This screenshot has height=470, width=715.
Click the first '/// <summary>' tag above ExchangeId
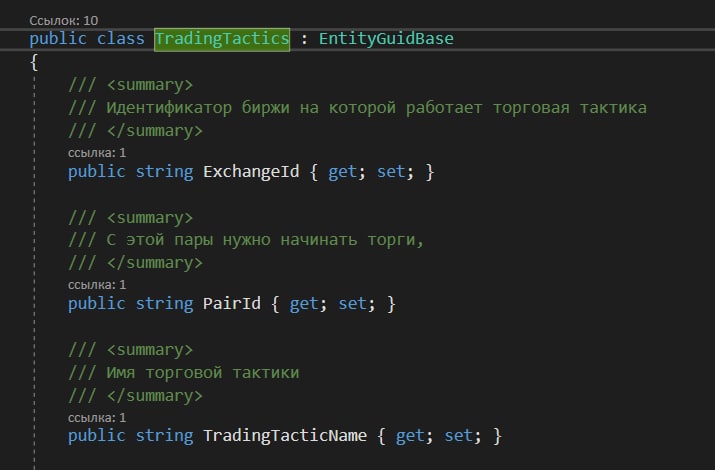130,85
